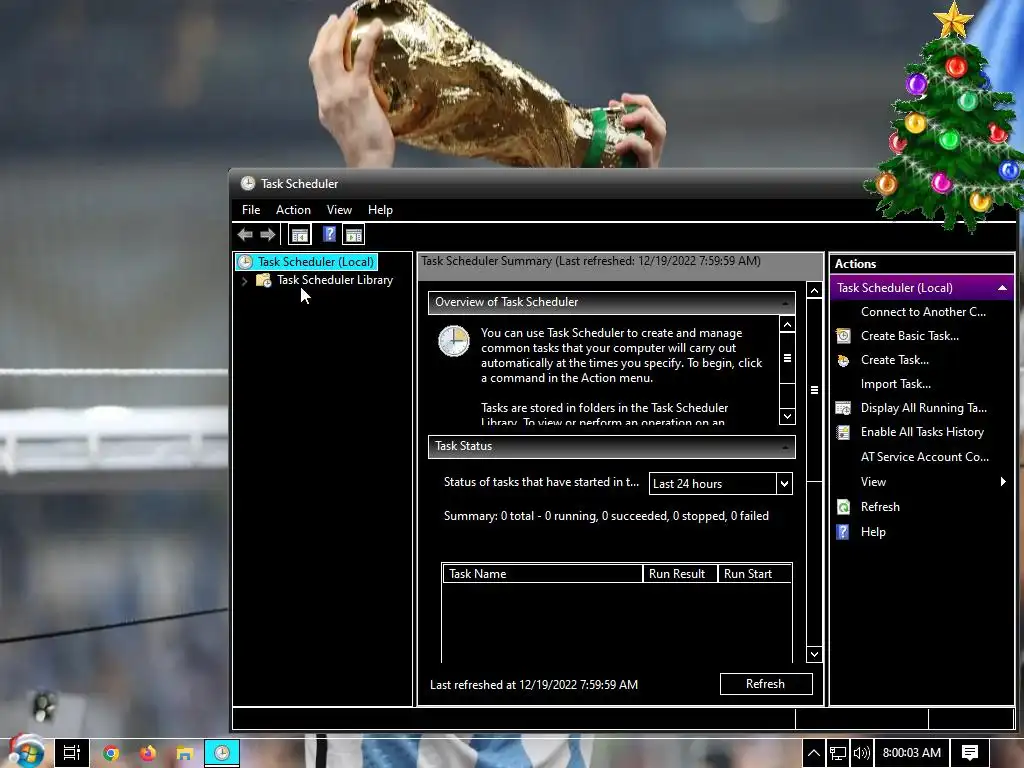
Task: Collapse the Overview of Task Scheduler section
Action: pyautogui.click(x=786, y=302)
